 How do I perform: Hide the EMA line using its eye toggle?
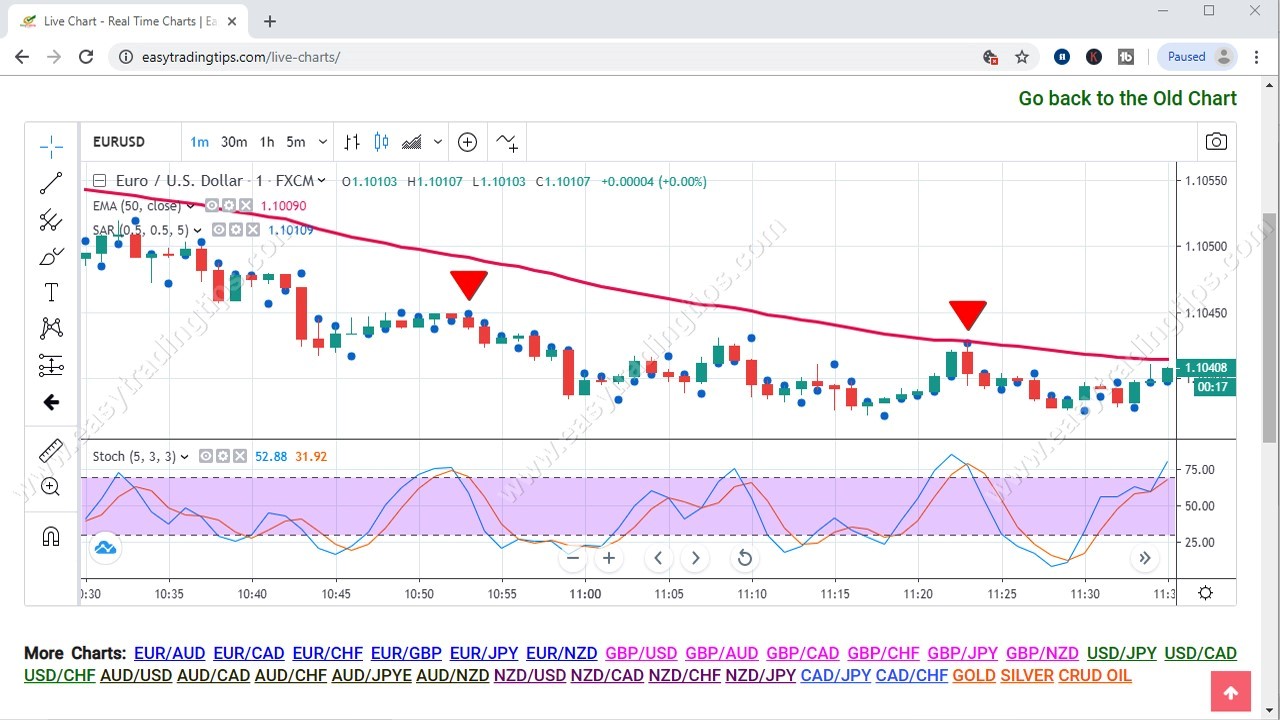pyautogui.click(x=212, y=204)
